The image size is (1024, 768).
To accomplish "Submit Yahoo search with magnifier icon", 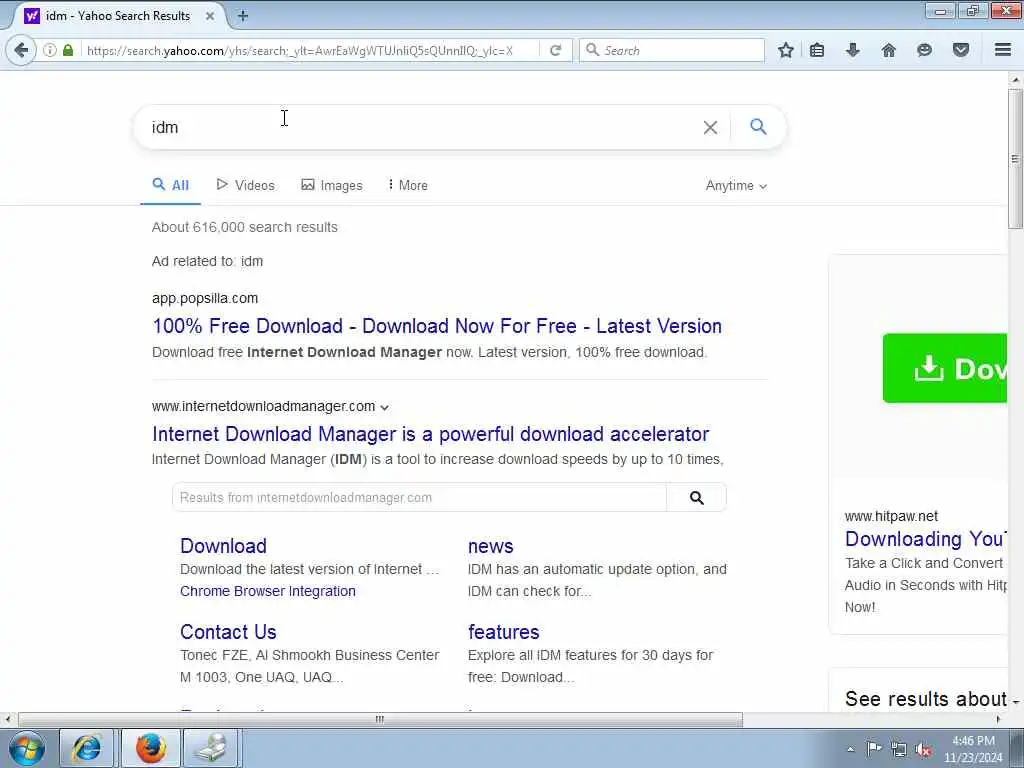I will click(x=758, y=127).
